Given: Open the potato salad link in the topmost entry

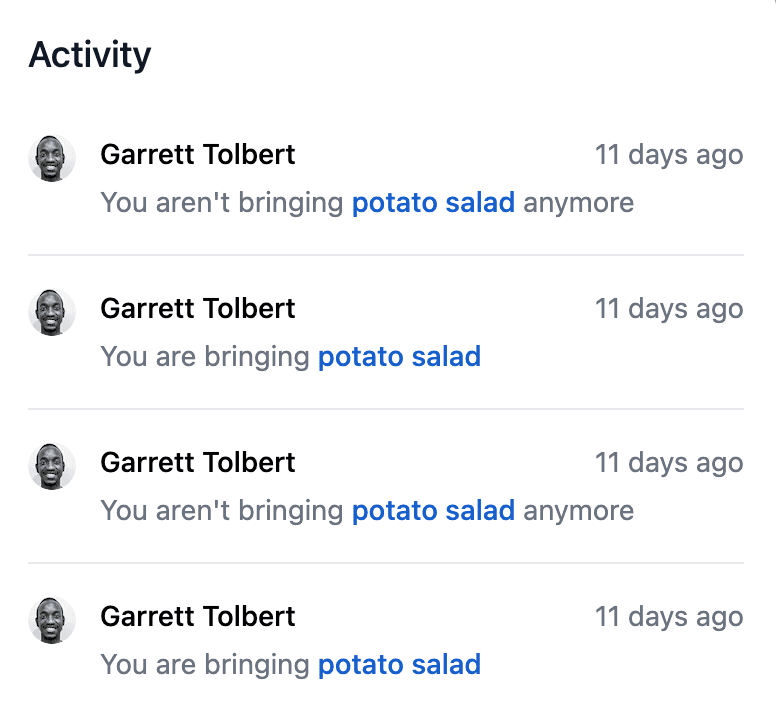Looking at the screenshot, I should pyautogui.click(x=433, y=203).
